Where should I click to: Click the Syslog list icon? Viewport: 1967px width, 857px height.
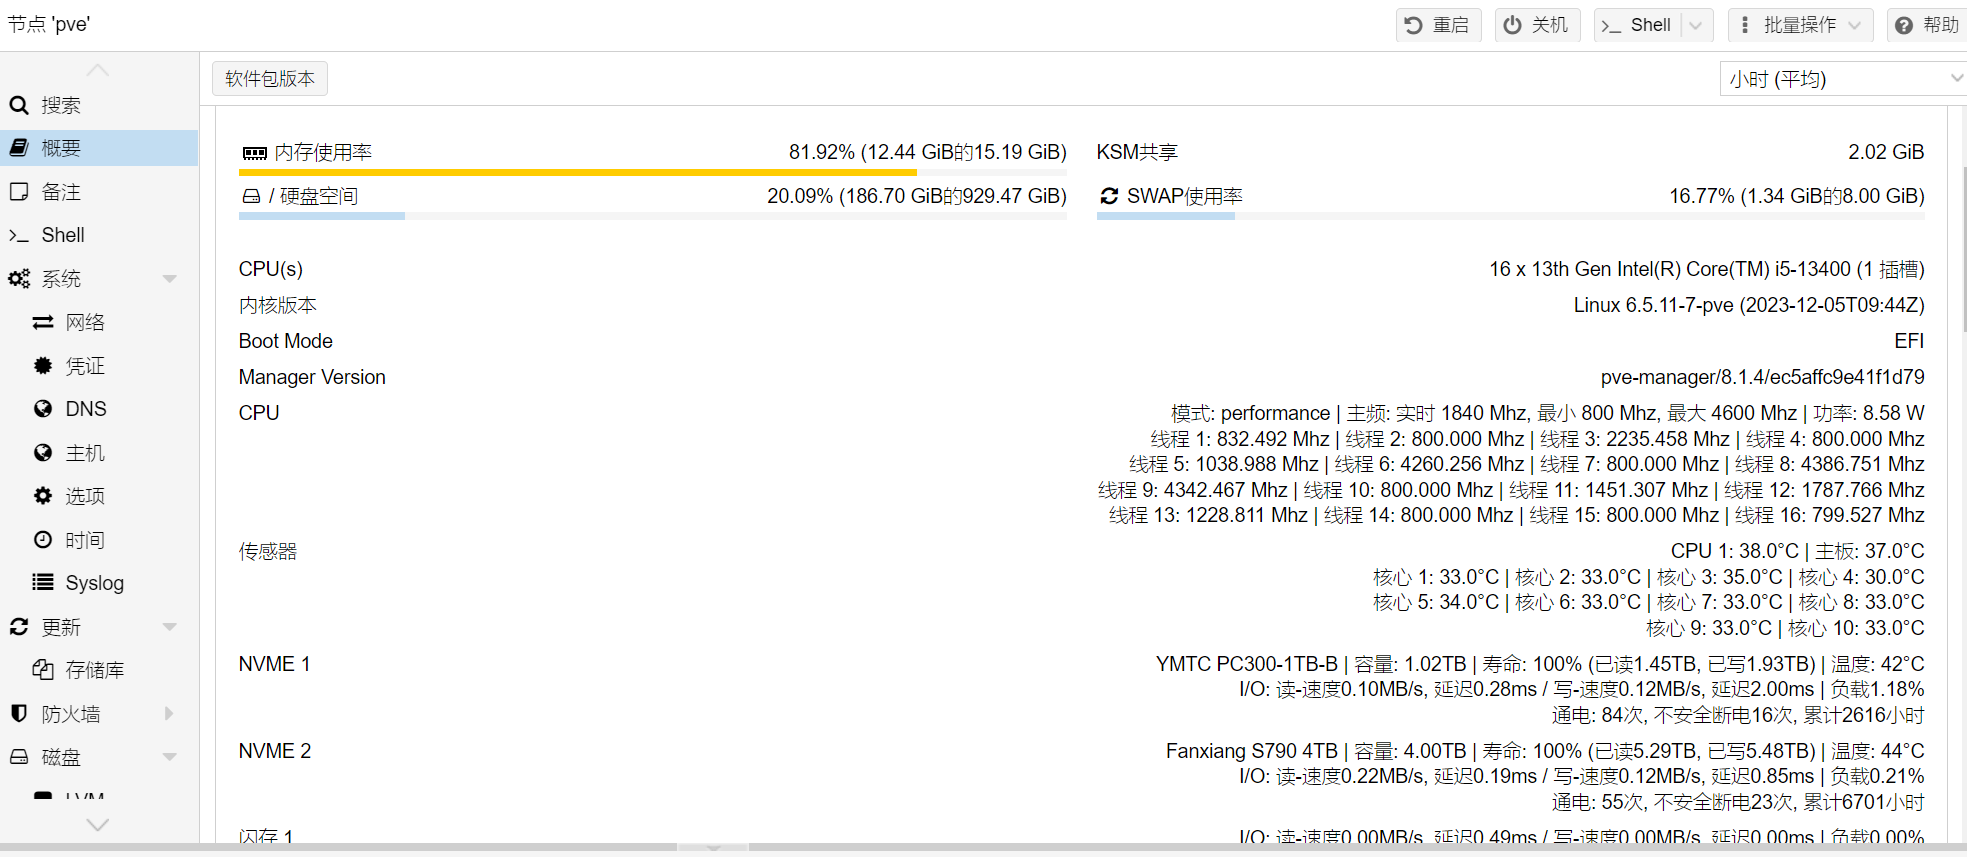coord(43,583)
